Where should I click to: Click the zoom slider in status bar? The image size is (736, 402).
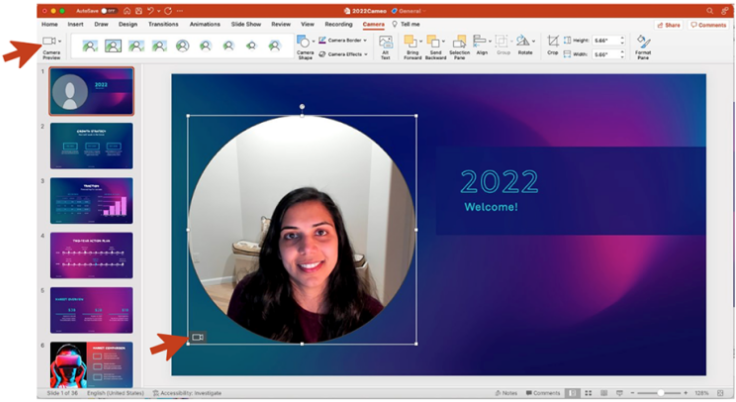click(x=660, y=393)
